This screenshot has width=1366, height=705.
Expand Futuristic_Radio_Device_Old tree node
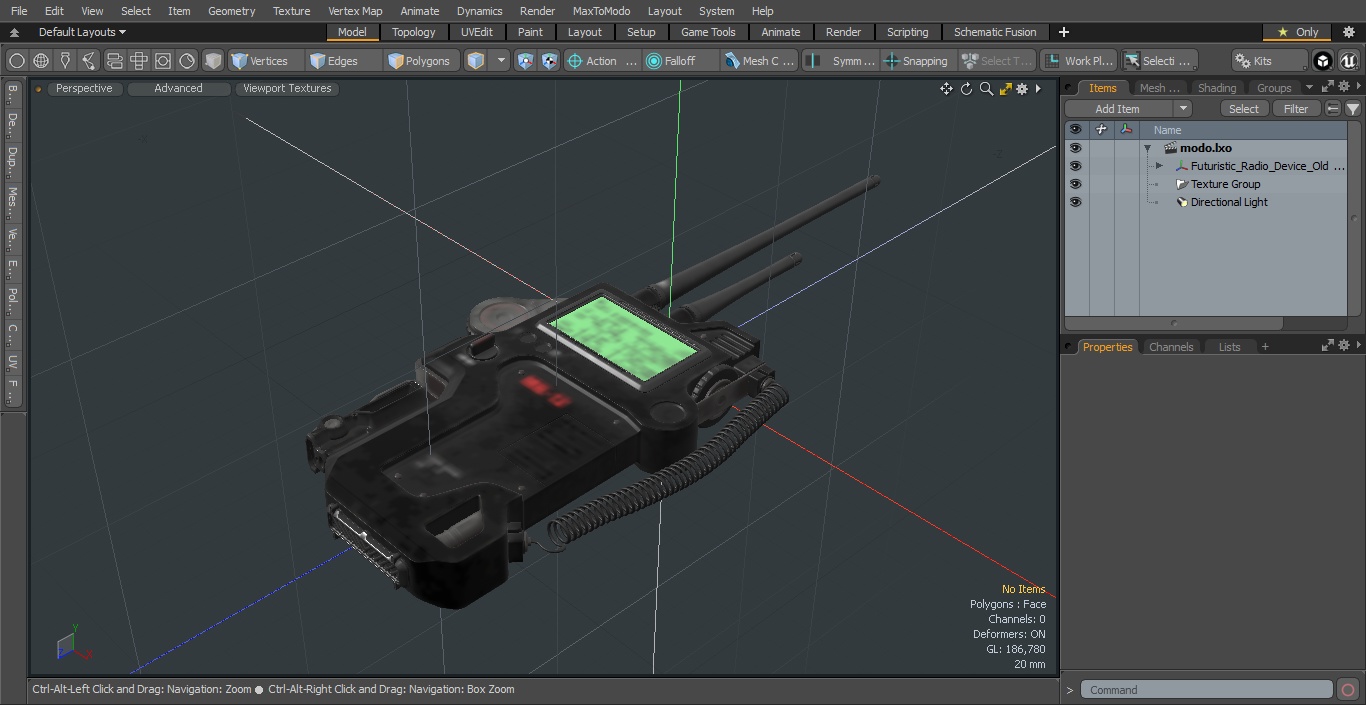tap(1159, 166)
